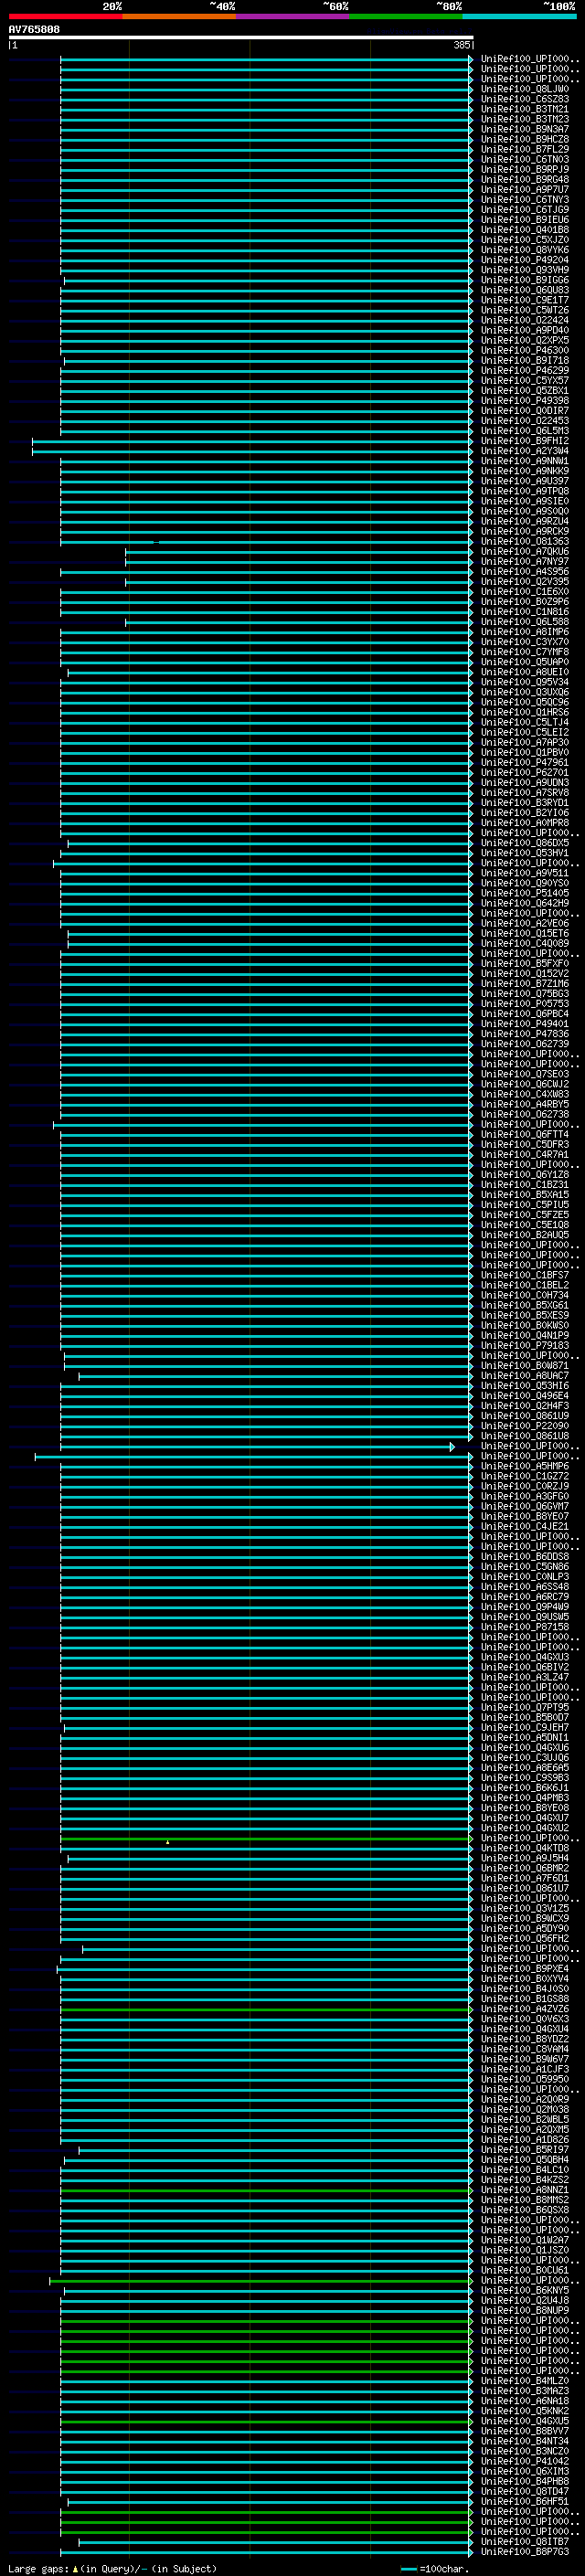Select the UniRef100_B9FHI2 label
585x2576 pixels.
pos(524,441)
